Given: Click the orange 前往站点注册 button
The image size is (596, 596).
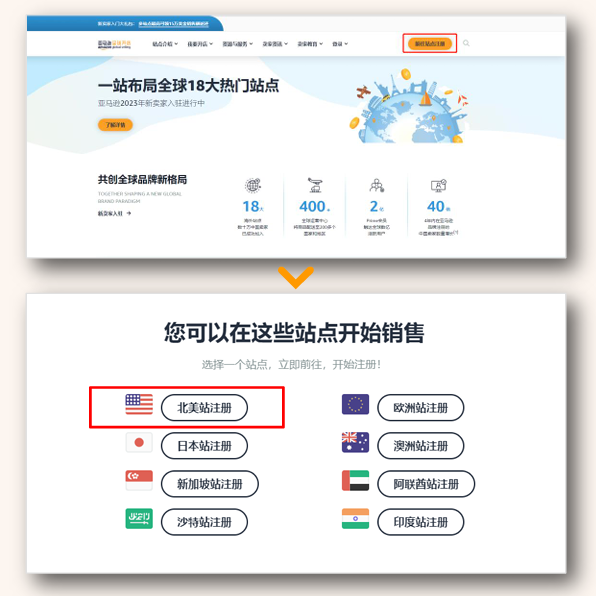Looking at the screenshot, I should point(430,44).
